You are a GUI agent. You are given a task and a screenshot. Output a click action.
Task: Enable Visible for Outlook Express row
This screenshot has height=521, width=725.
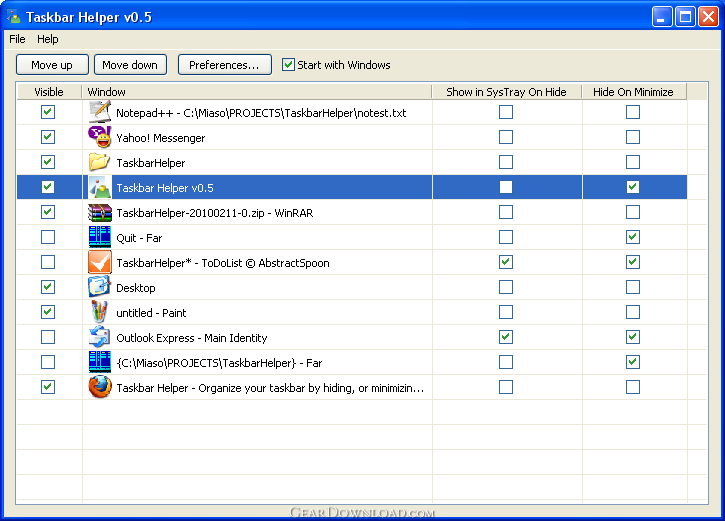pyautogui.click(x=48, y=337)
